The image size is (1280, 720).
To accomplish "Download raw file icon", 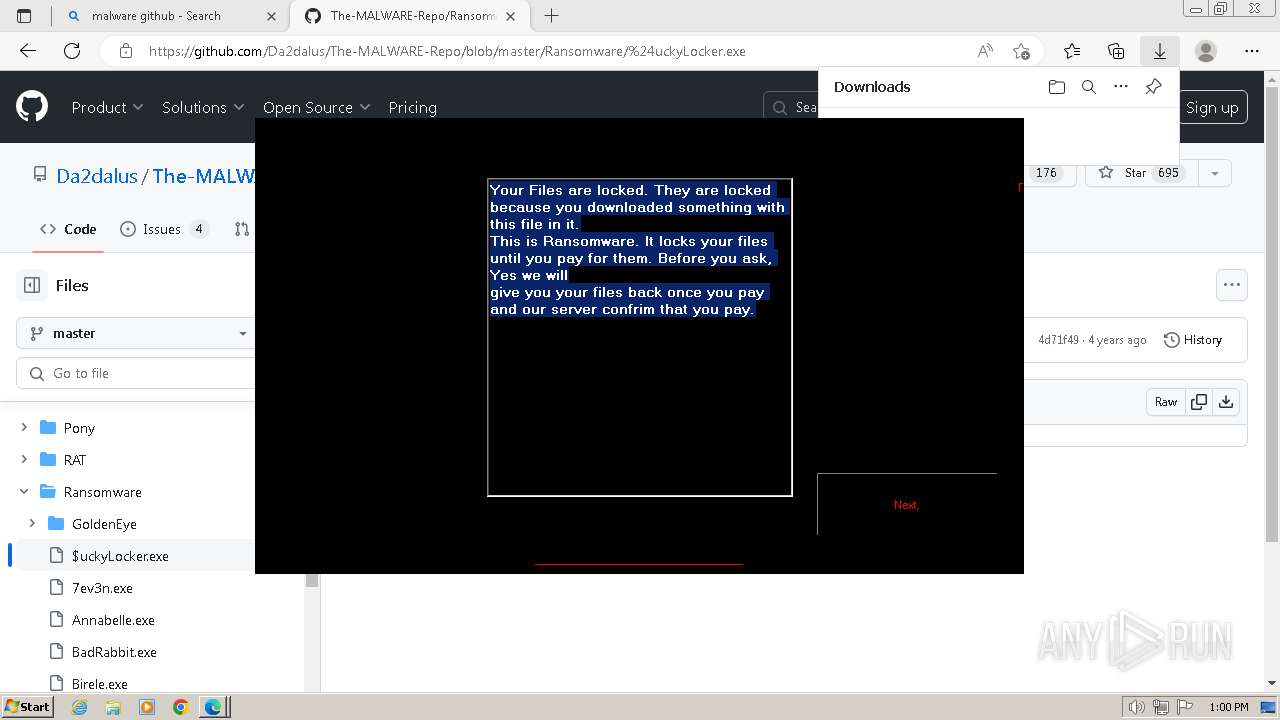I will [1226, 402].
